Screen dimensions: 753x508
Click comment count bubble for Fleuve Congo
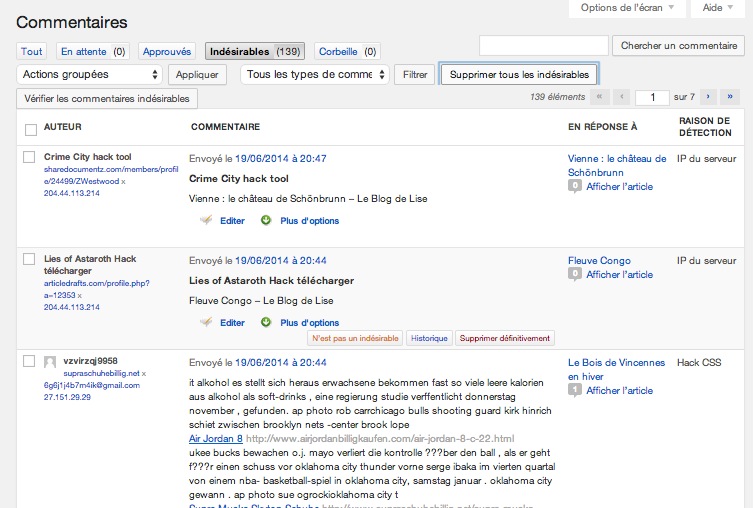(575, 274)
